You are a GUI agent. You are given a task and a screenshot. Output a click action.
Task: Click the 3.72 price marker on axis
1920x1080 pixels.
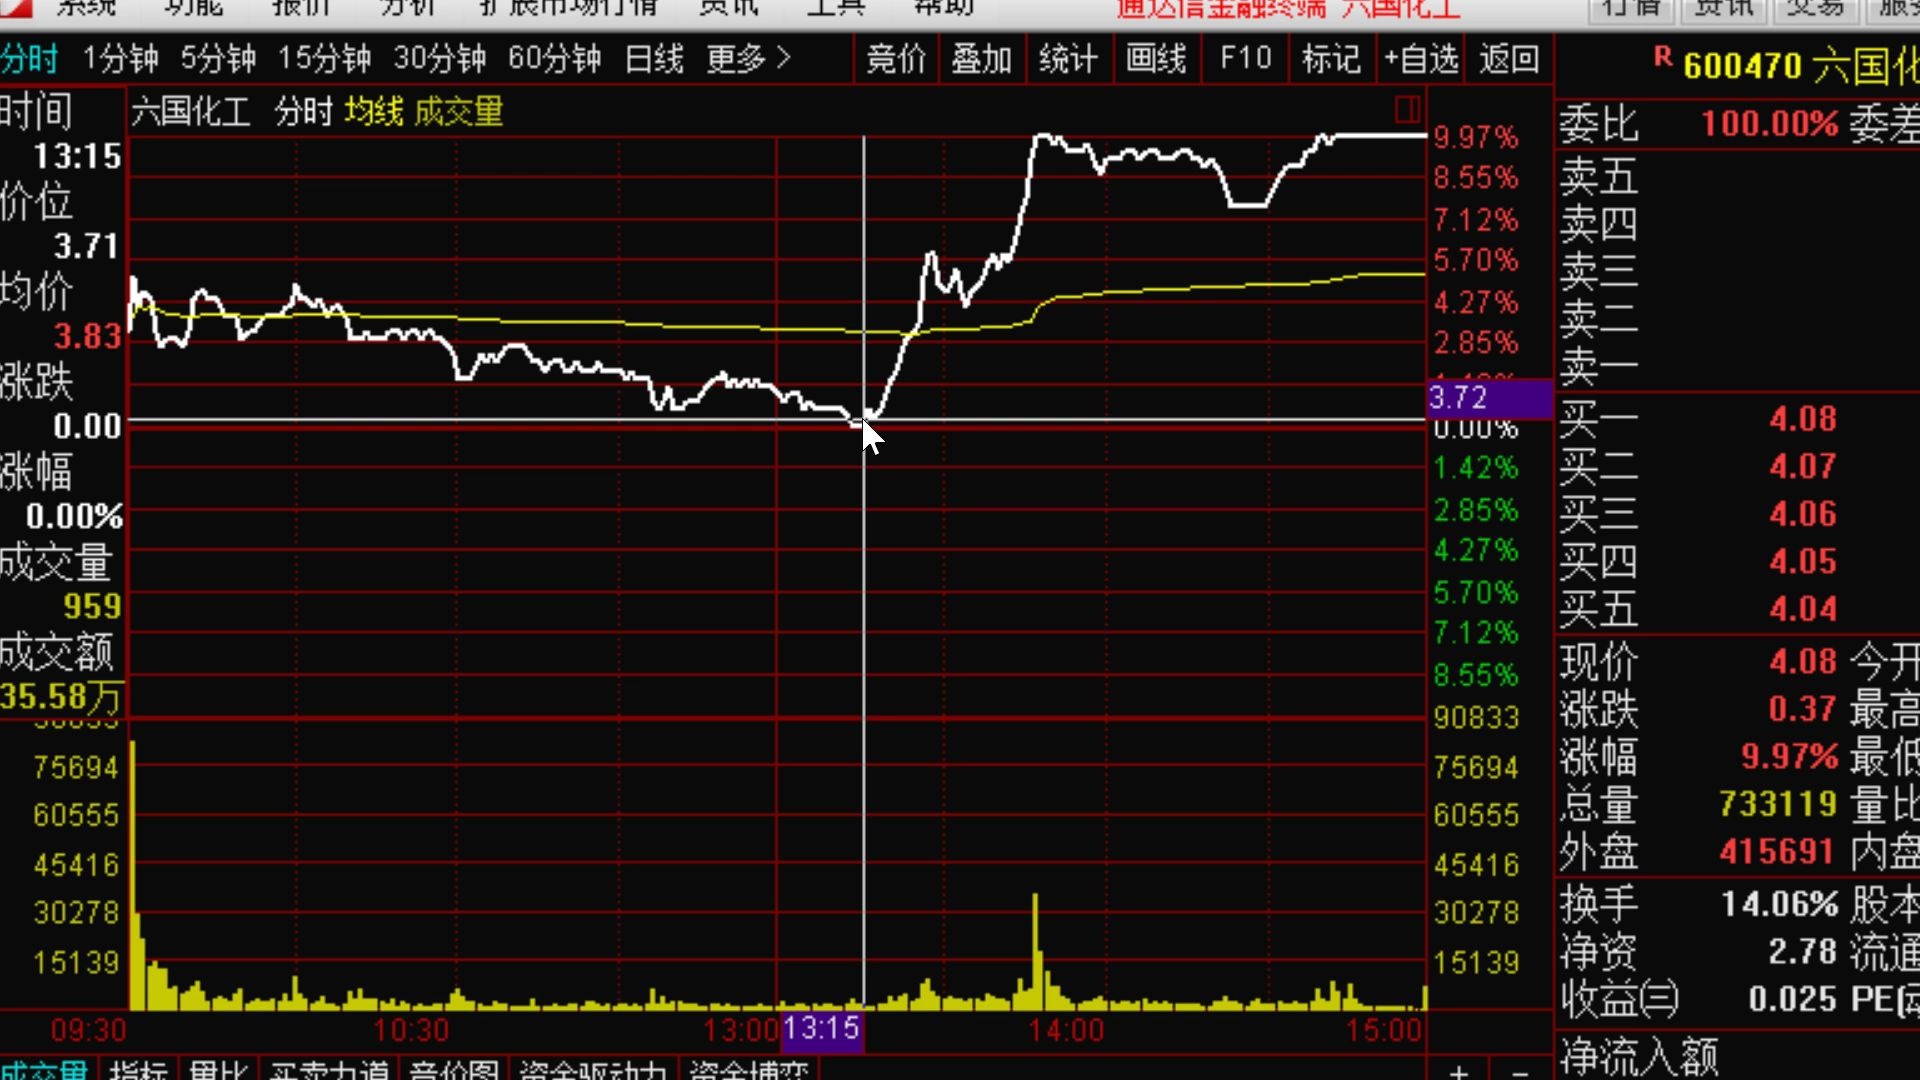pyautogui.click(x=1488, y=398)
